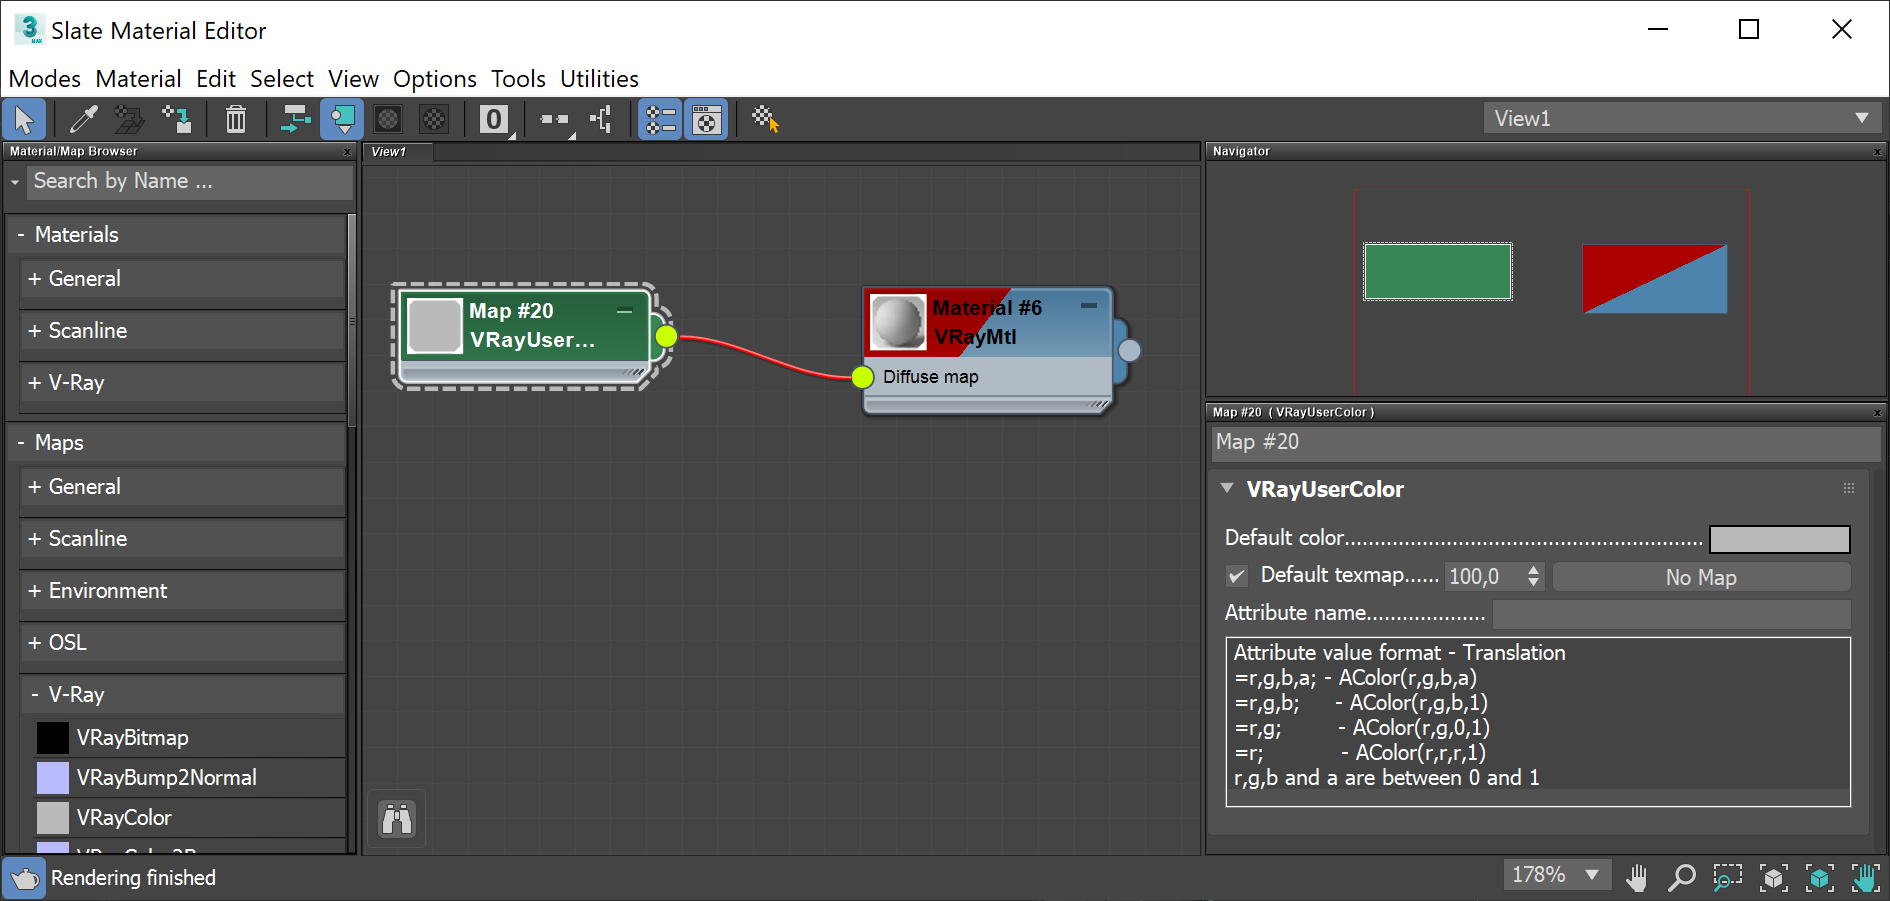Delete the selected node

click(236, 119)
